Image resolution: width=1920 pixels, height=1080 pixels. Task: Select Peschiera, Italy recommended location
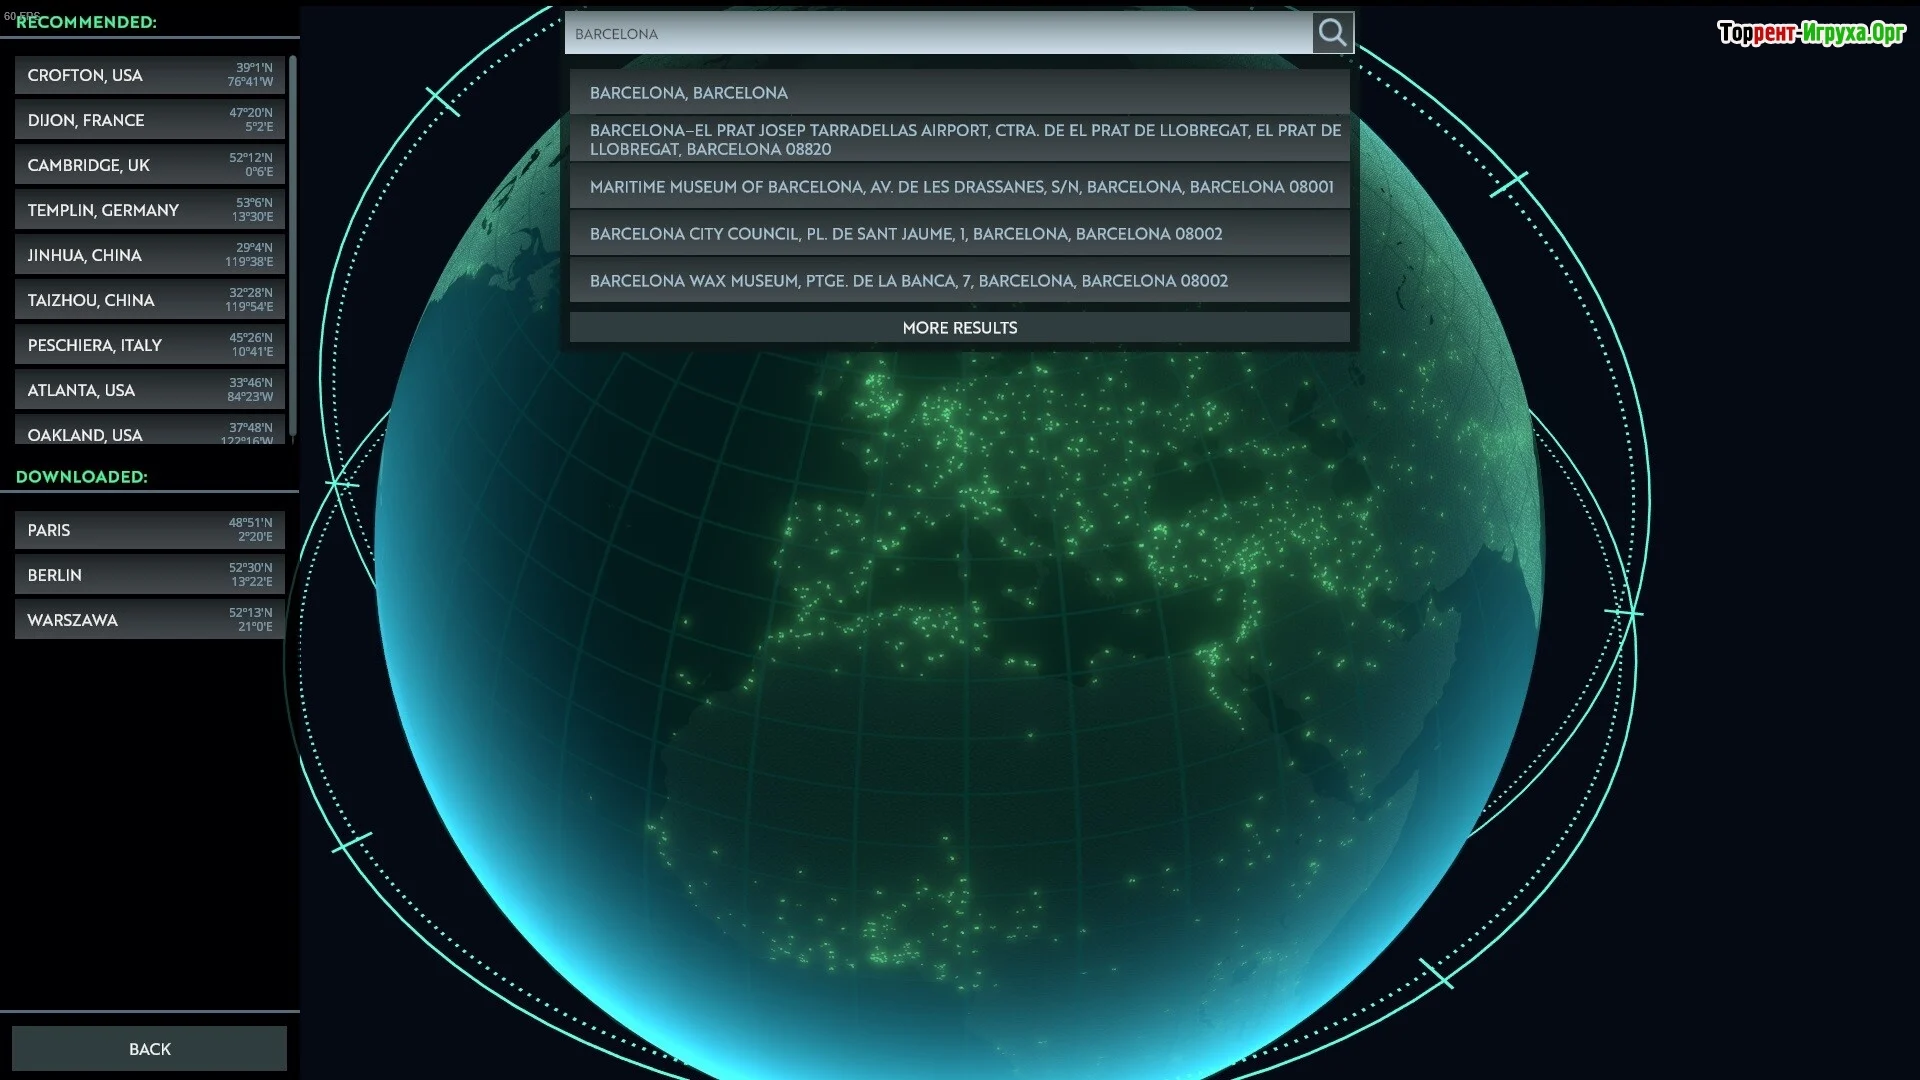click(150, 346)
